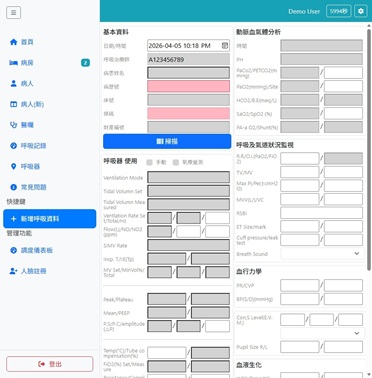Viewport: 372px width, 378px height.
Task: Expand the Breath Sound dropdown
Action: coord(322,254)
